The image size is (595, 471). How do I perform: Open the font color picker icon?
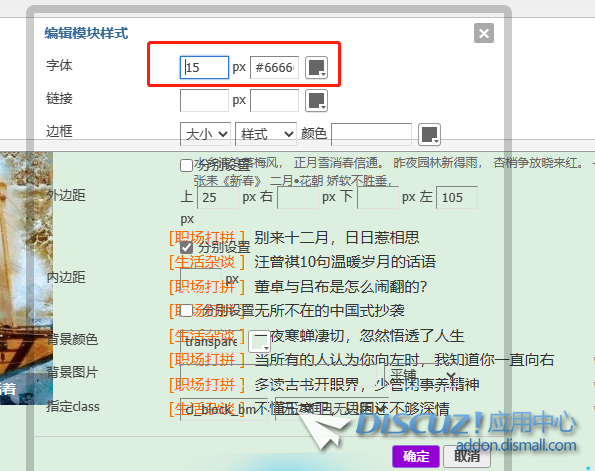316,68
